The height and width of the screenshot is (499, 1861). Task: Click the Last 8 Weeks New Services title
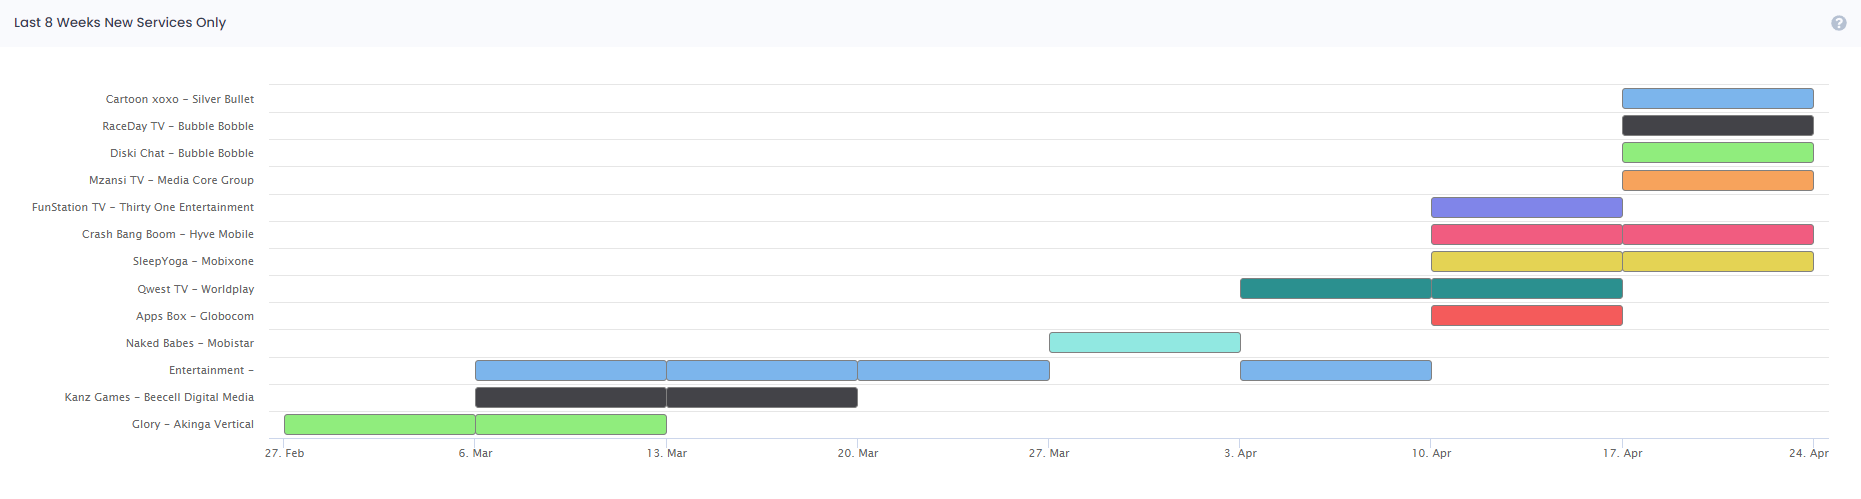point(120,22)
